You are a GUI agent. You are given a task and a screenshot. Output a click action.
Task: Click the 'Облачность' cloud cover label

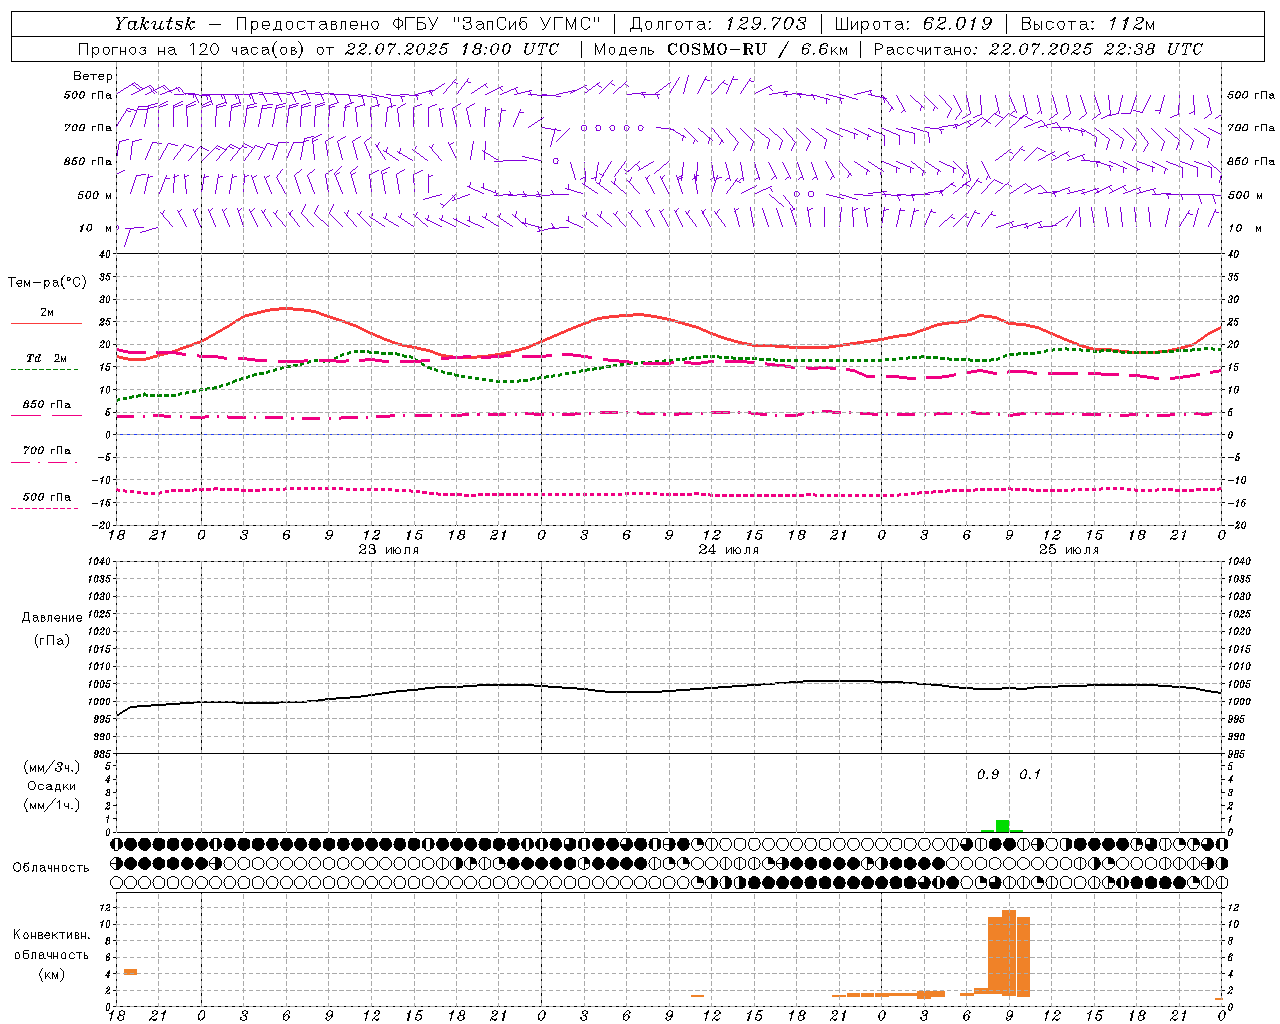[x=51, y=867]
